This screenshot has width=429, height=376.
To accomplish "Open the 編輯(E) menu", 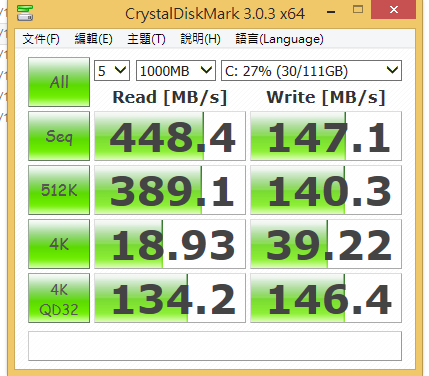I will (93, 39).
